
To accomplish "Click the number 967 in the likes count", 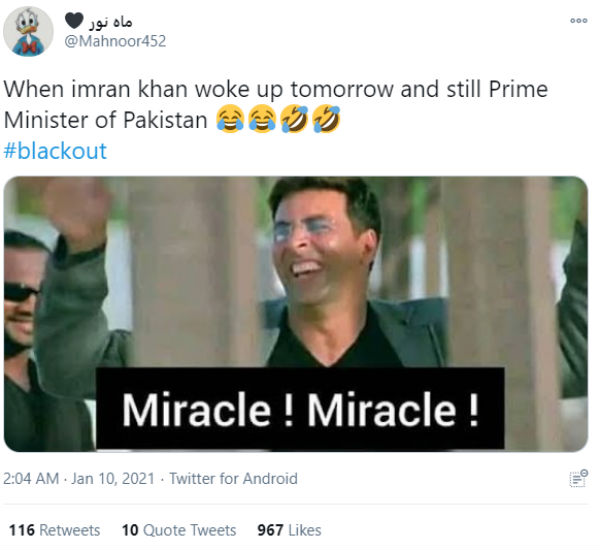I will tap(270, 530).
